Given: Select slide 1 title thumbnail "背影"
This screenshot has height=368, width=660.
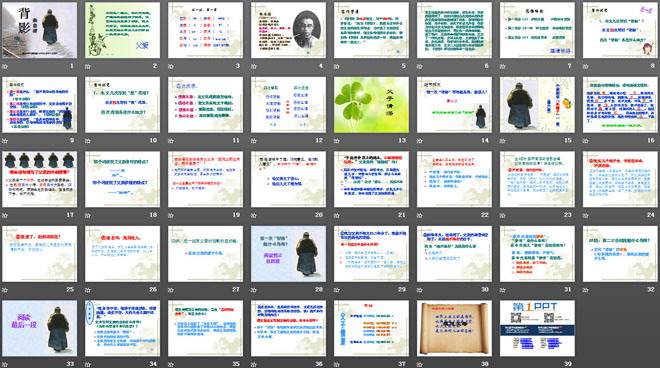Looking at the screenshot, I should click(40, 30).
